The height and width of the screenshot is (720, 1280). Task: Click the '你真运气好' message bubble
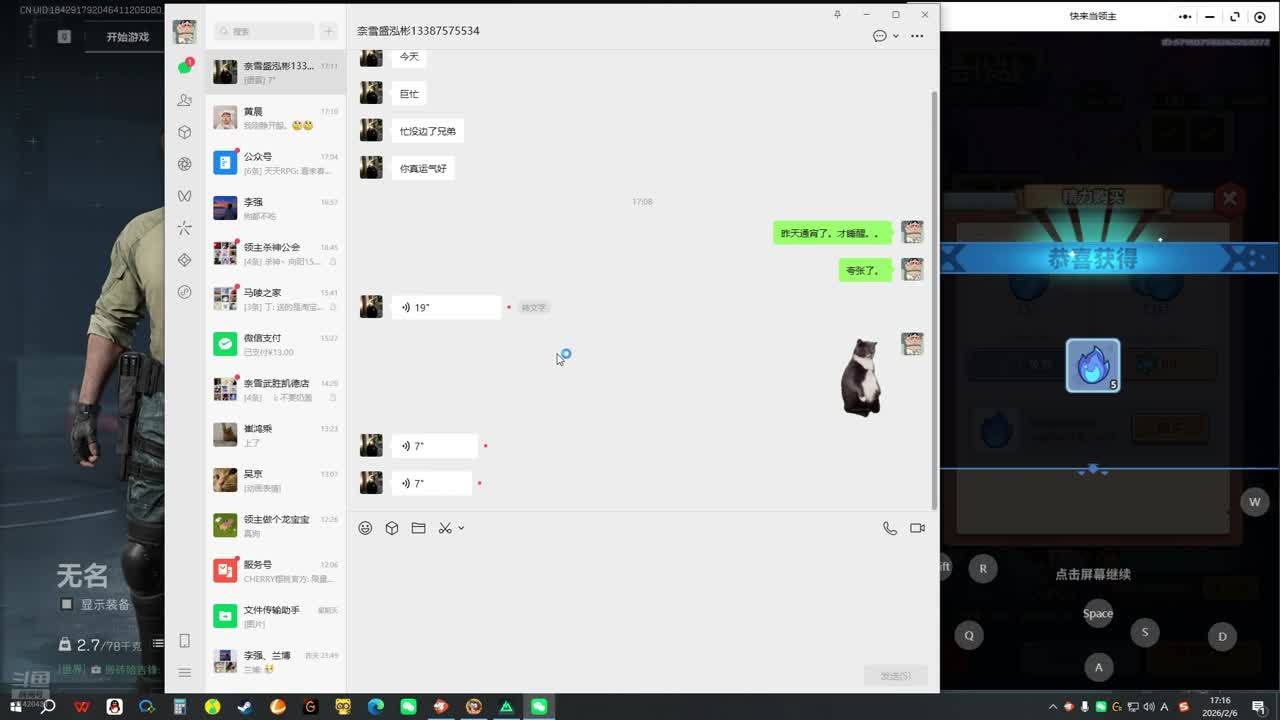423,169
